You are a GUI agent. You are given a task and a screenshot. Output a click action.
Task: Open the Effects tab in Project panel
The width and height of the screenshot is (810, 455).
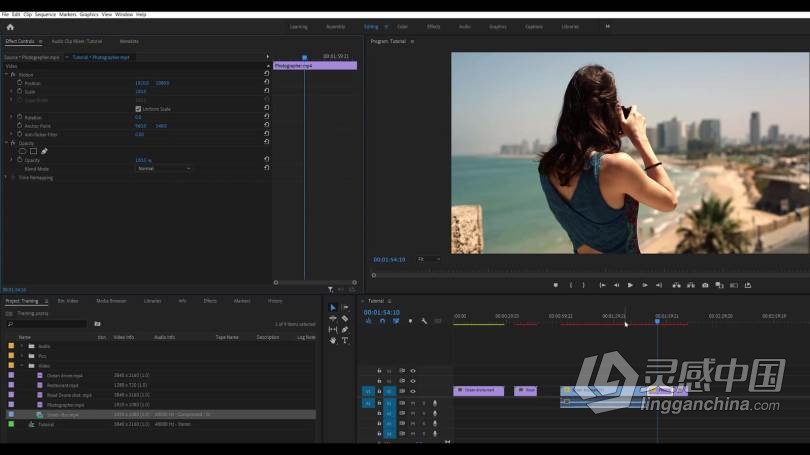[x=210, y=301]
